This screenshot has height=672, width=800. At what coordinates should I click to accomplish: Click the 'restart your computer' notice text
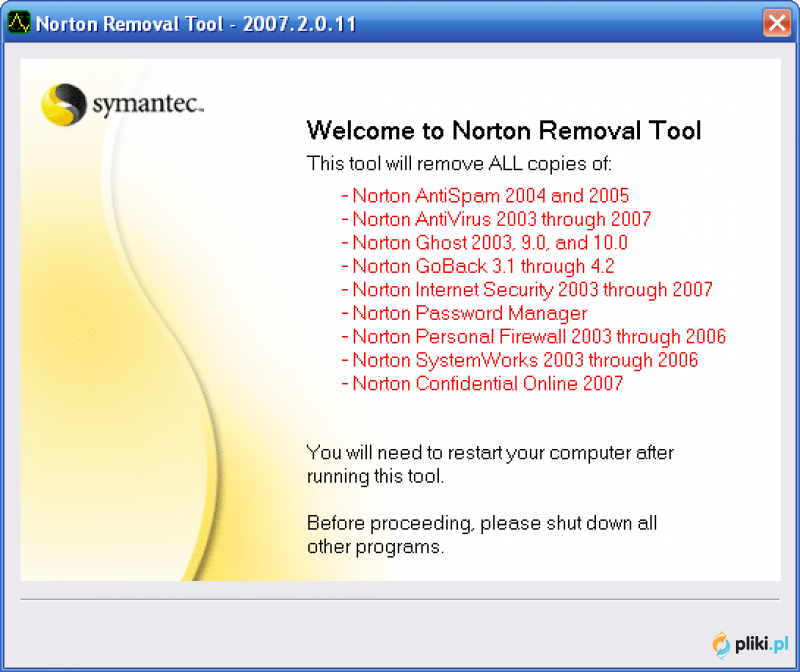pyautogui.click(x=490, y=464)
